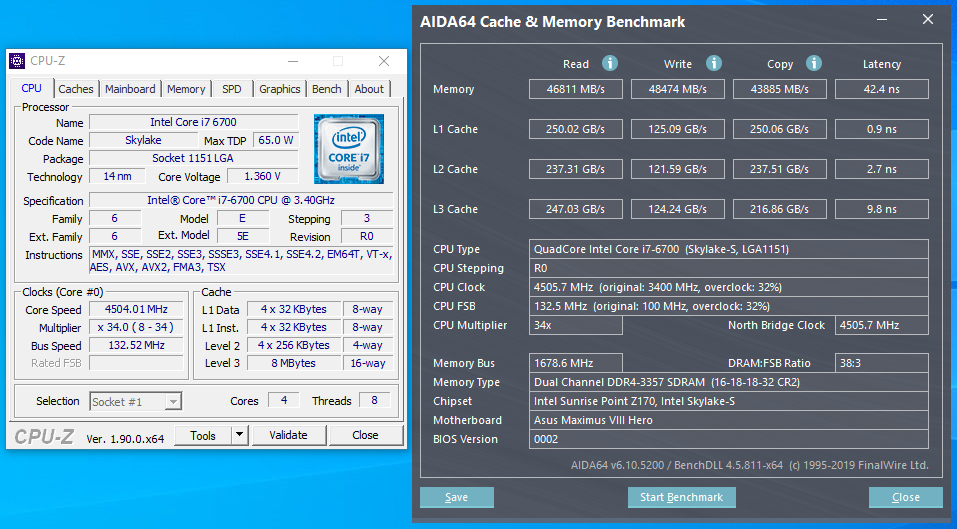Click L3 Cache Copy value 216.86 GB/s

click(x=779, y=209)
